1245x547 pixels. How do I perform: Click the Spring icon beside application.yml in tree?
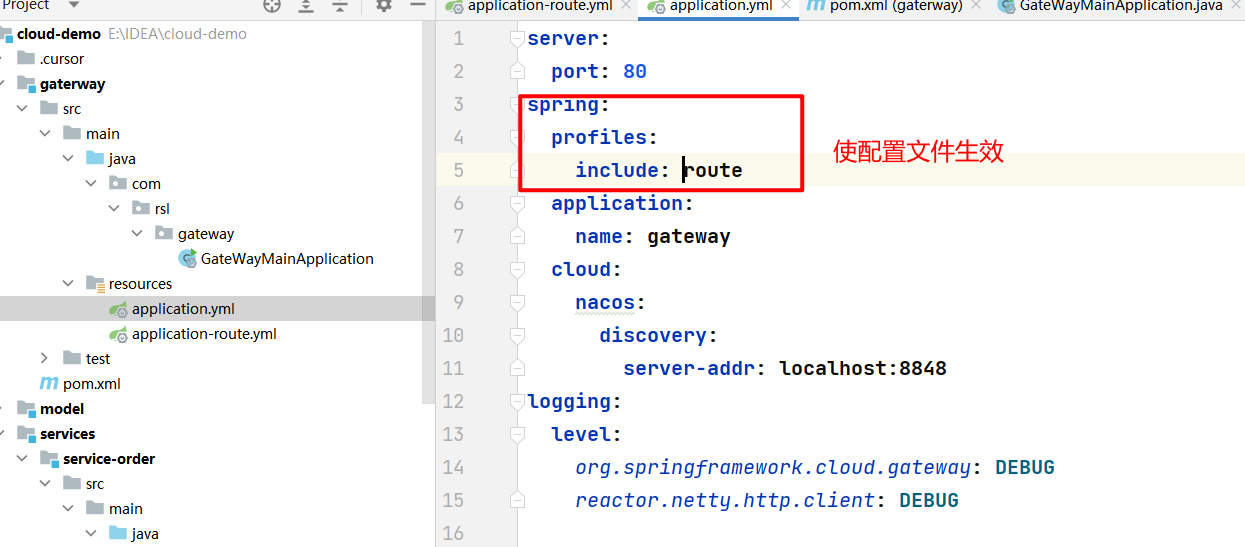pos(118,309)
